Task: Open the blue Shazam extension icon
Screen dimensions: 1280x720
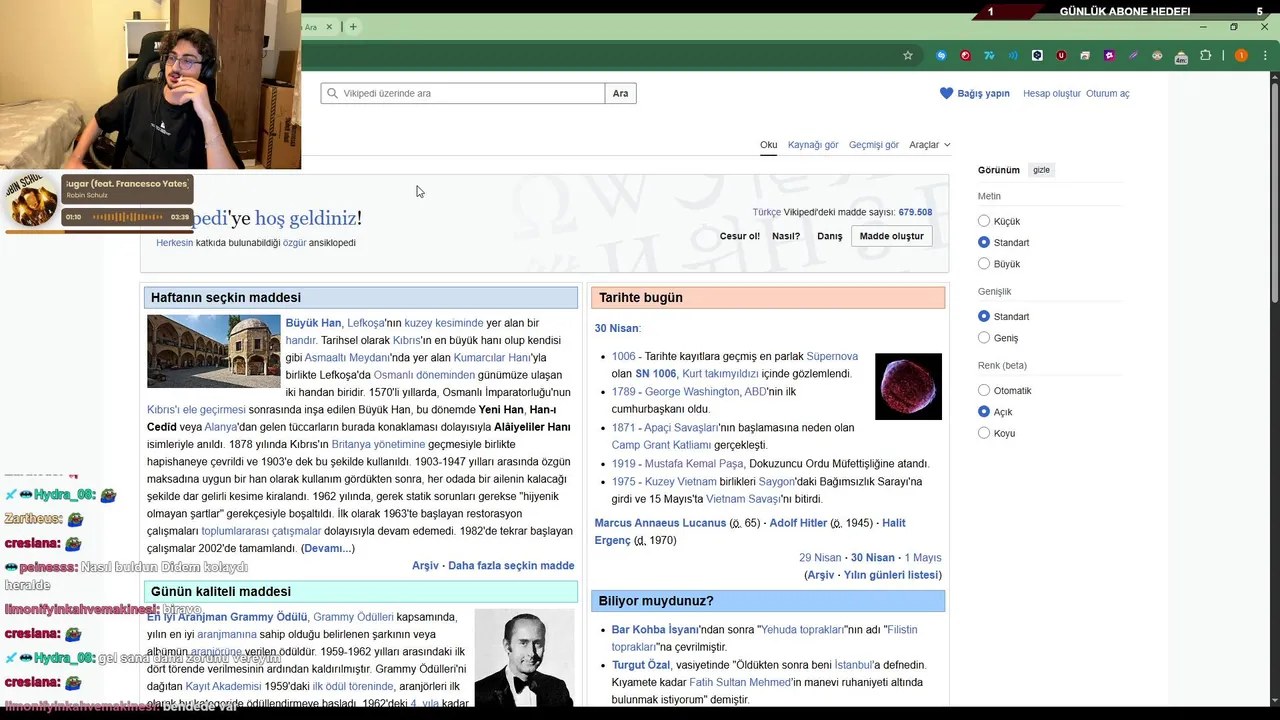Action: point(941,56)
